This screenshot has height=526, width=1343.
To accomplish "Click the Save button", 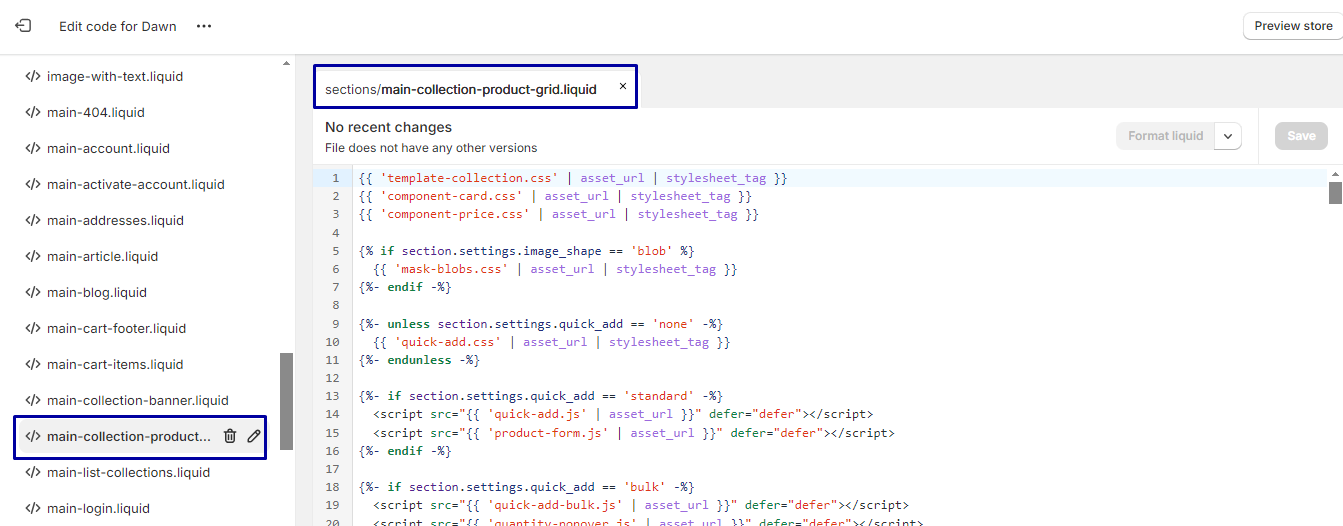I will [1301, 136].
